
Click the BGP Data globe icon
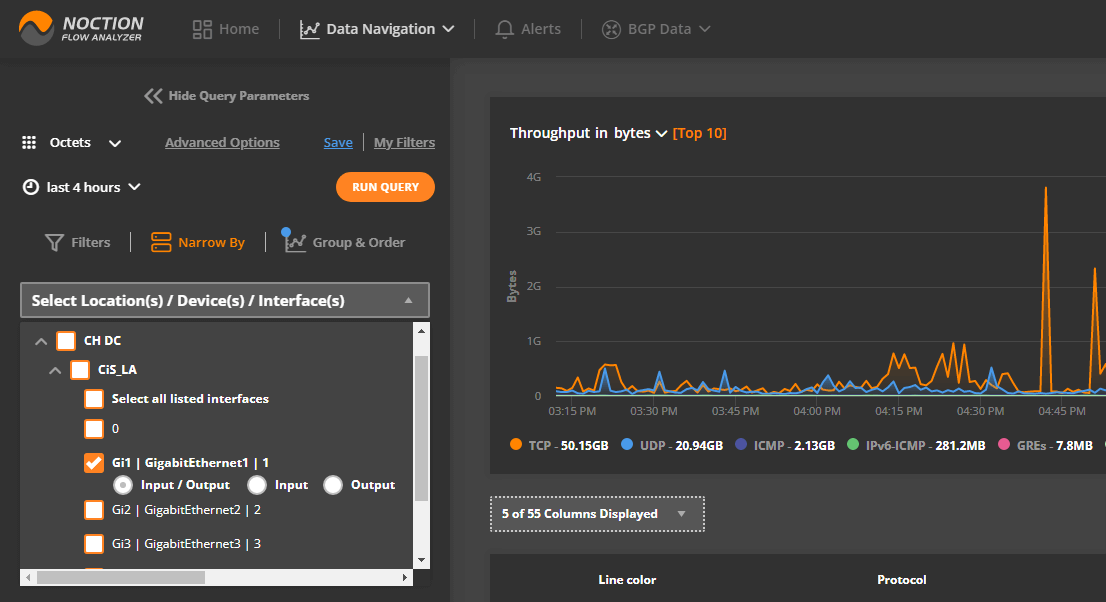(611, 29)
